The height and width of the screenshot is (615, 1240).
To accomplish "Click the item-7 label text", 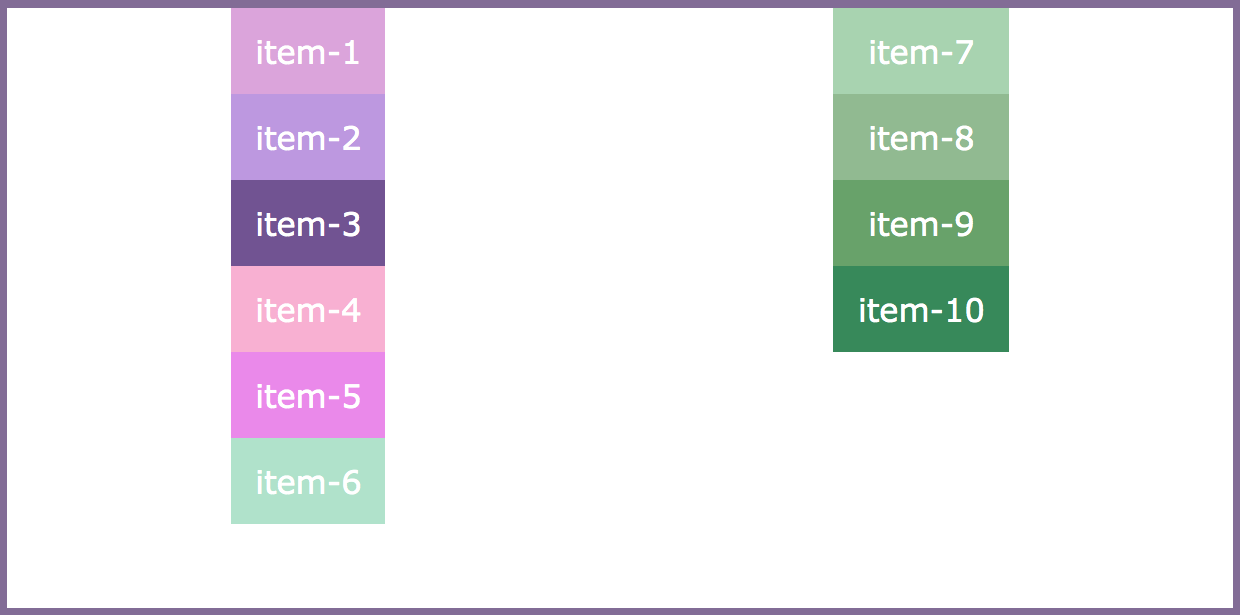I will click(921, 52).
